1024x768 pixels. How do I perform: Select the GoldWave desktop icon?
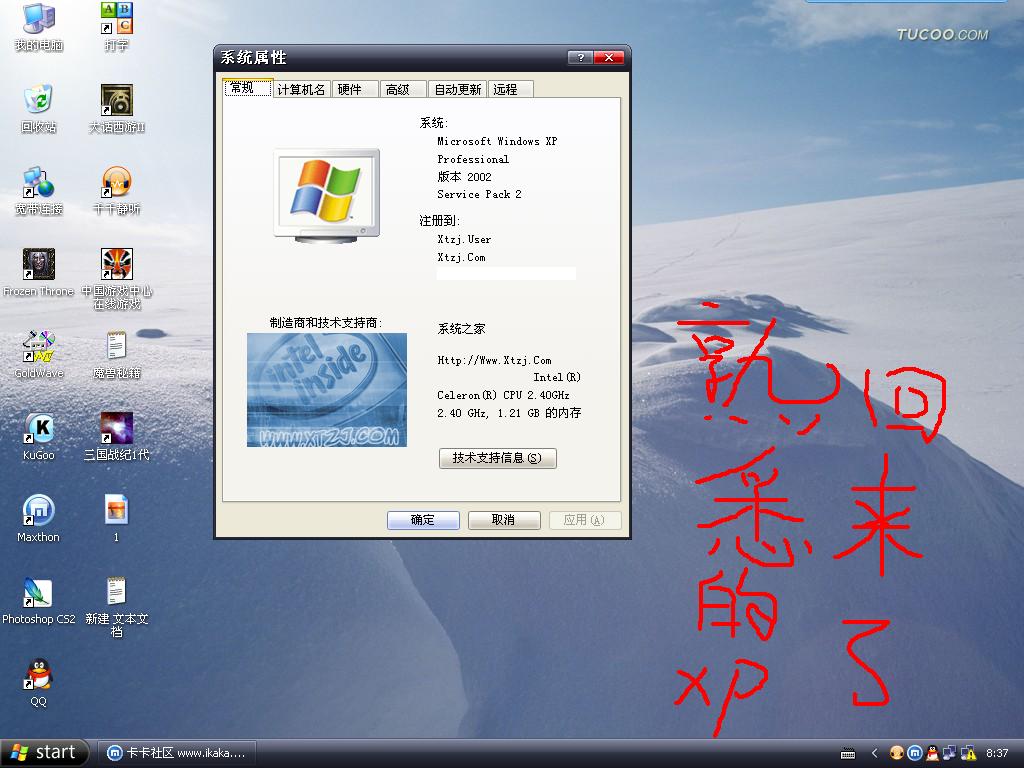39,355
